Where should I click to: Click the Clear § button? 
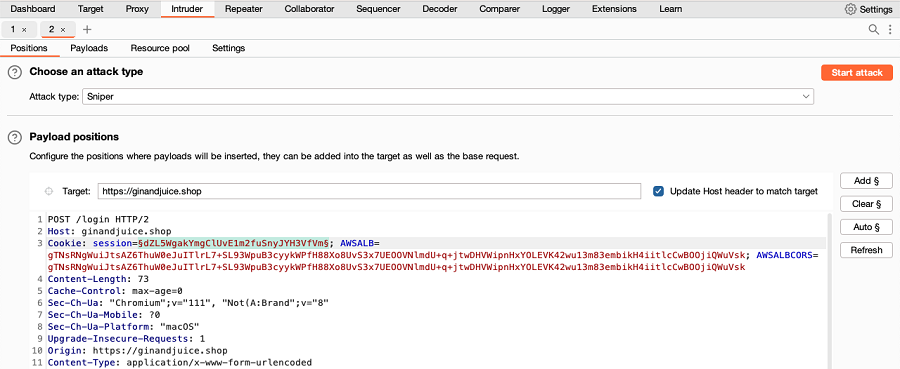click(866, 204)
